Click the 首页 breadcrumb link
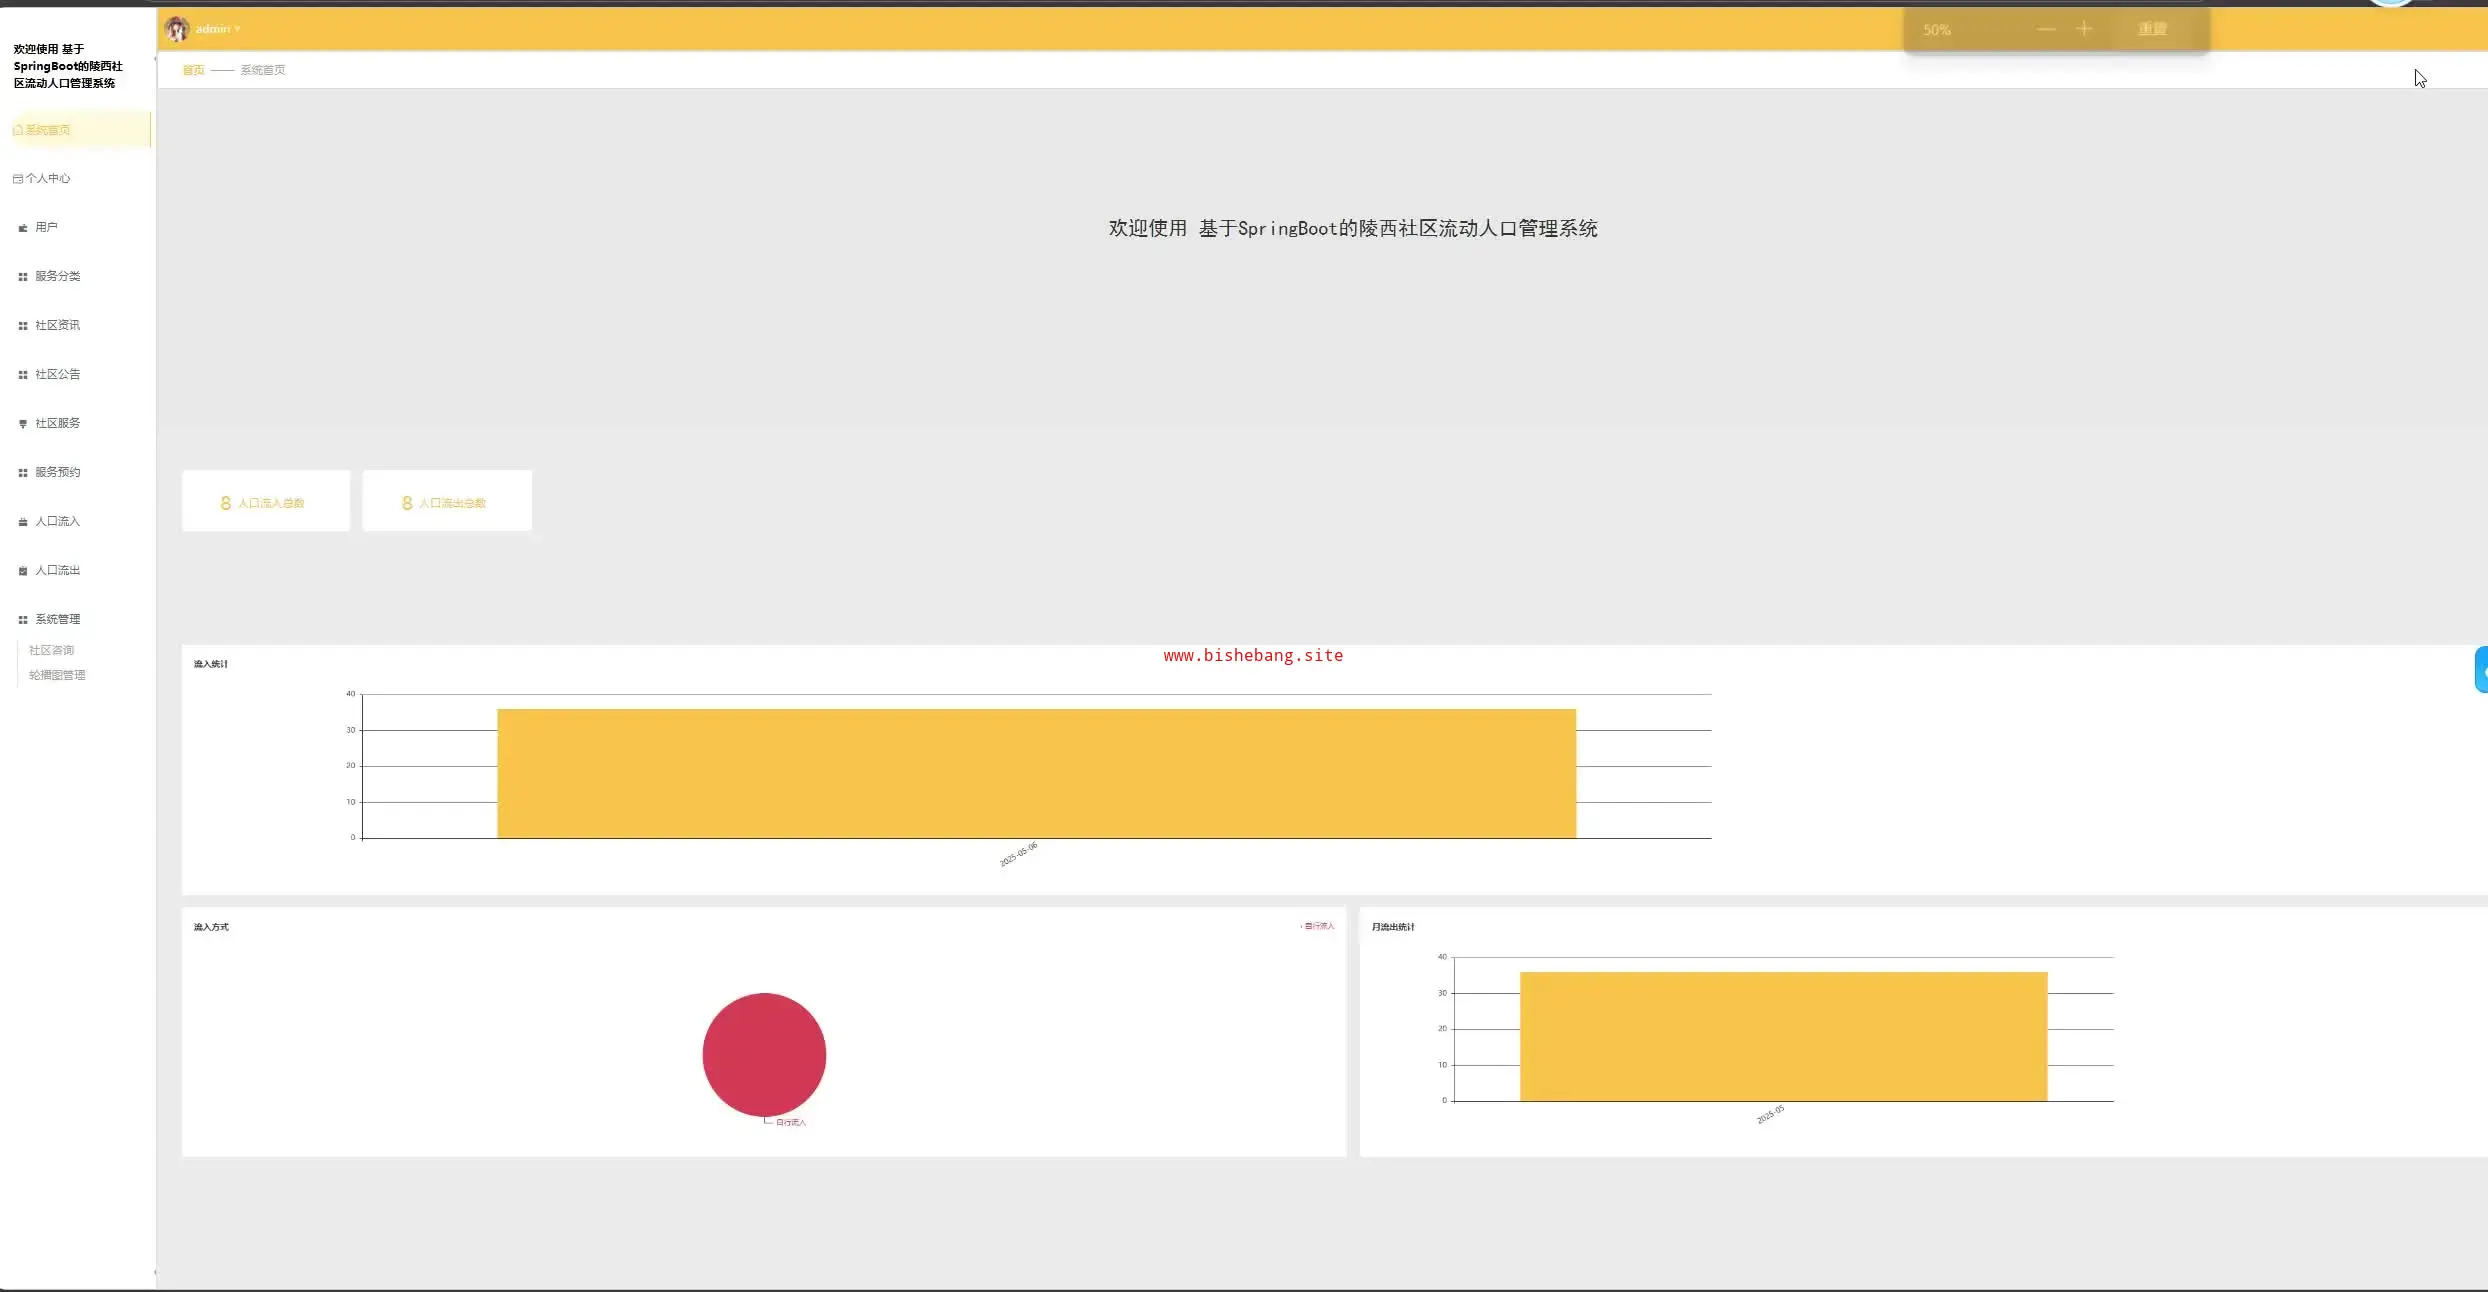 193,70
